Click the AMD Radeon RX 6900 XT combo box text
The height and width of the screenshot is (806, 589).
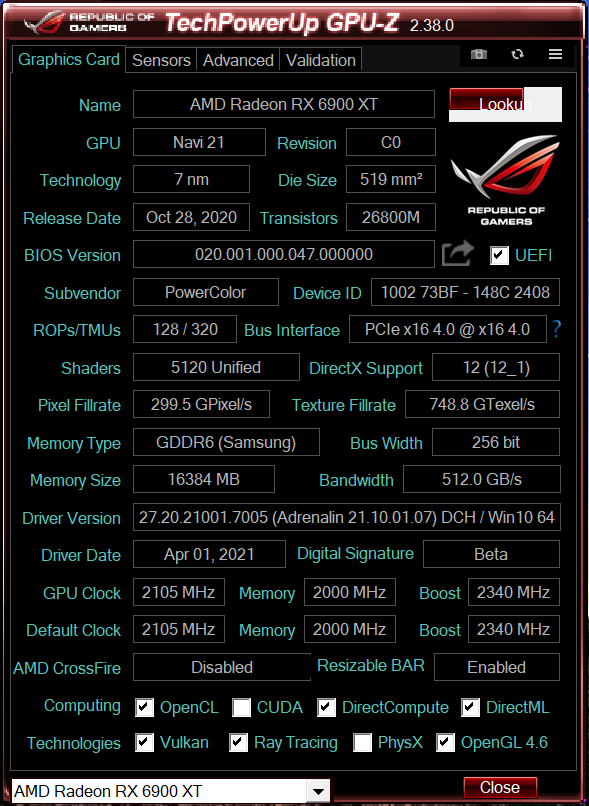[108, 791]
